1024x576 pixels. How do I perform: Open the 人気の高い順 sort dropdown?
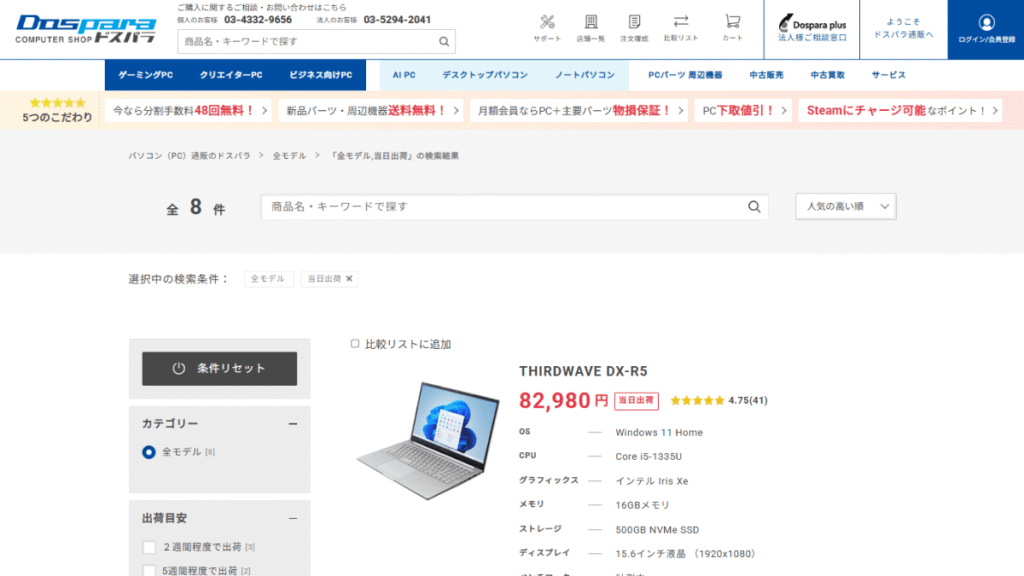(x=846, y=206)
